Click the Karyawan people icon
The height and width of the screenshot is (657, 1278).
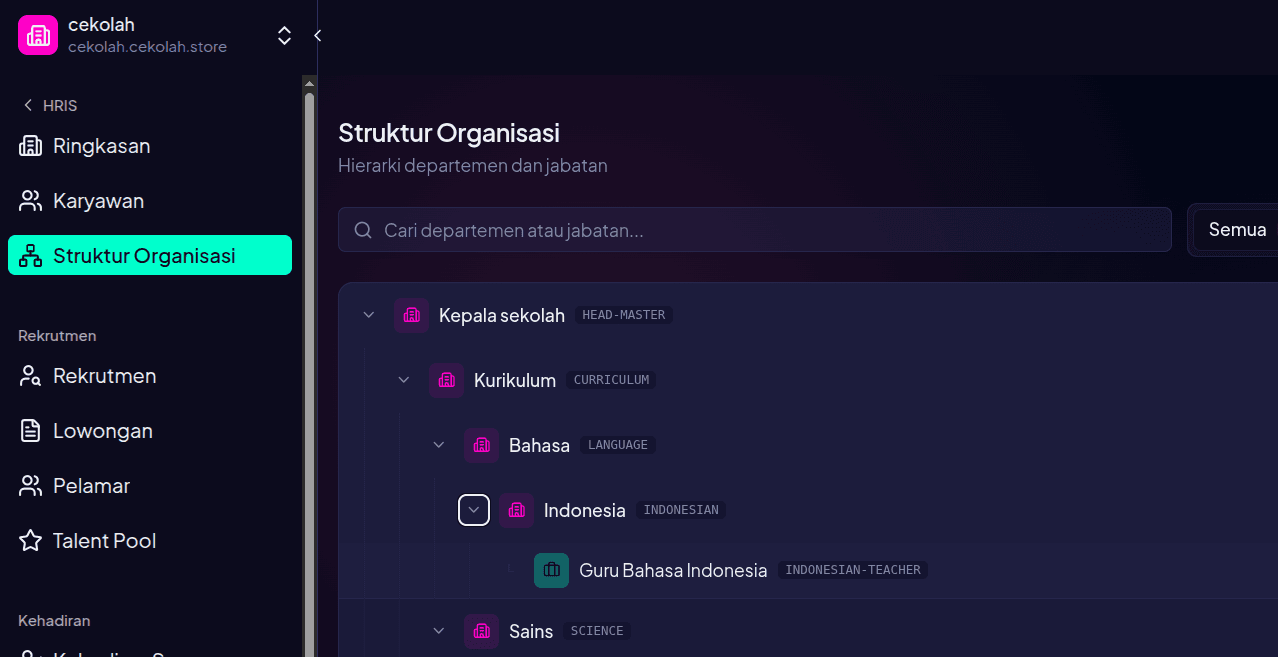click(28, 200)
